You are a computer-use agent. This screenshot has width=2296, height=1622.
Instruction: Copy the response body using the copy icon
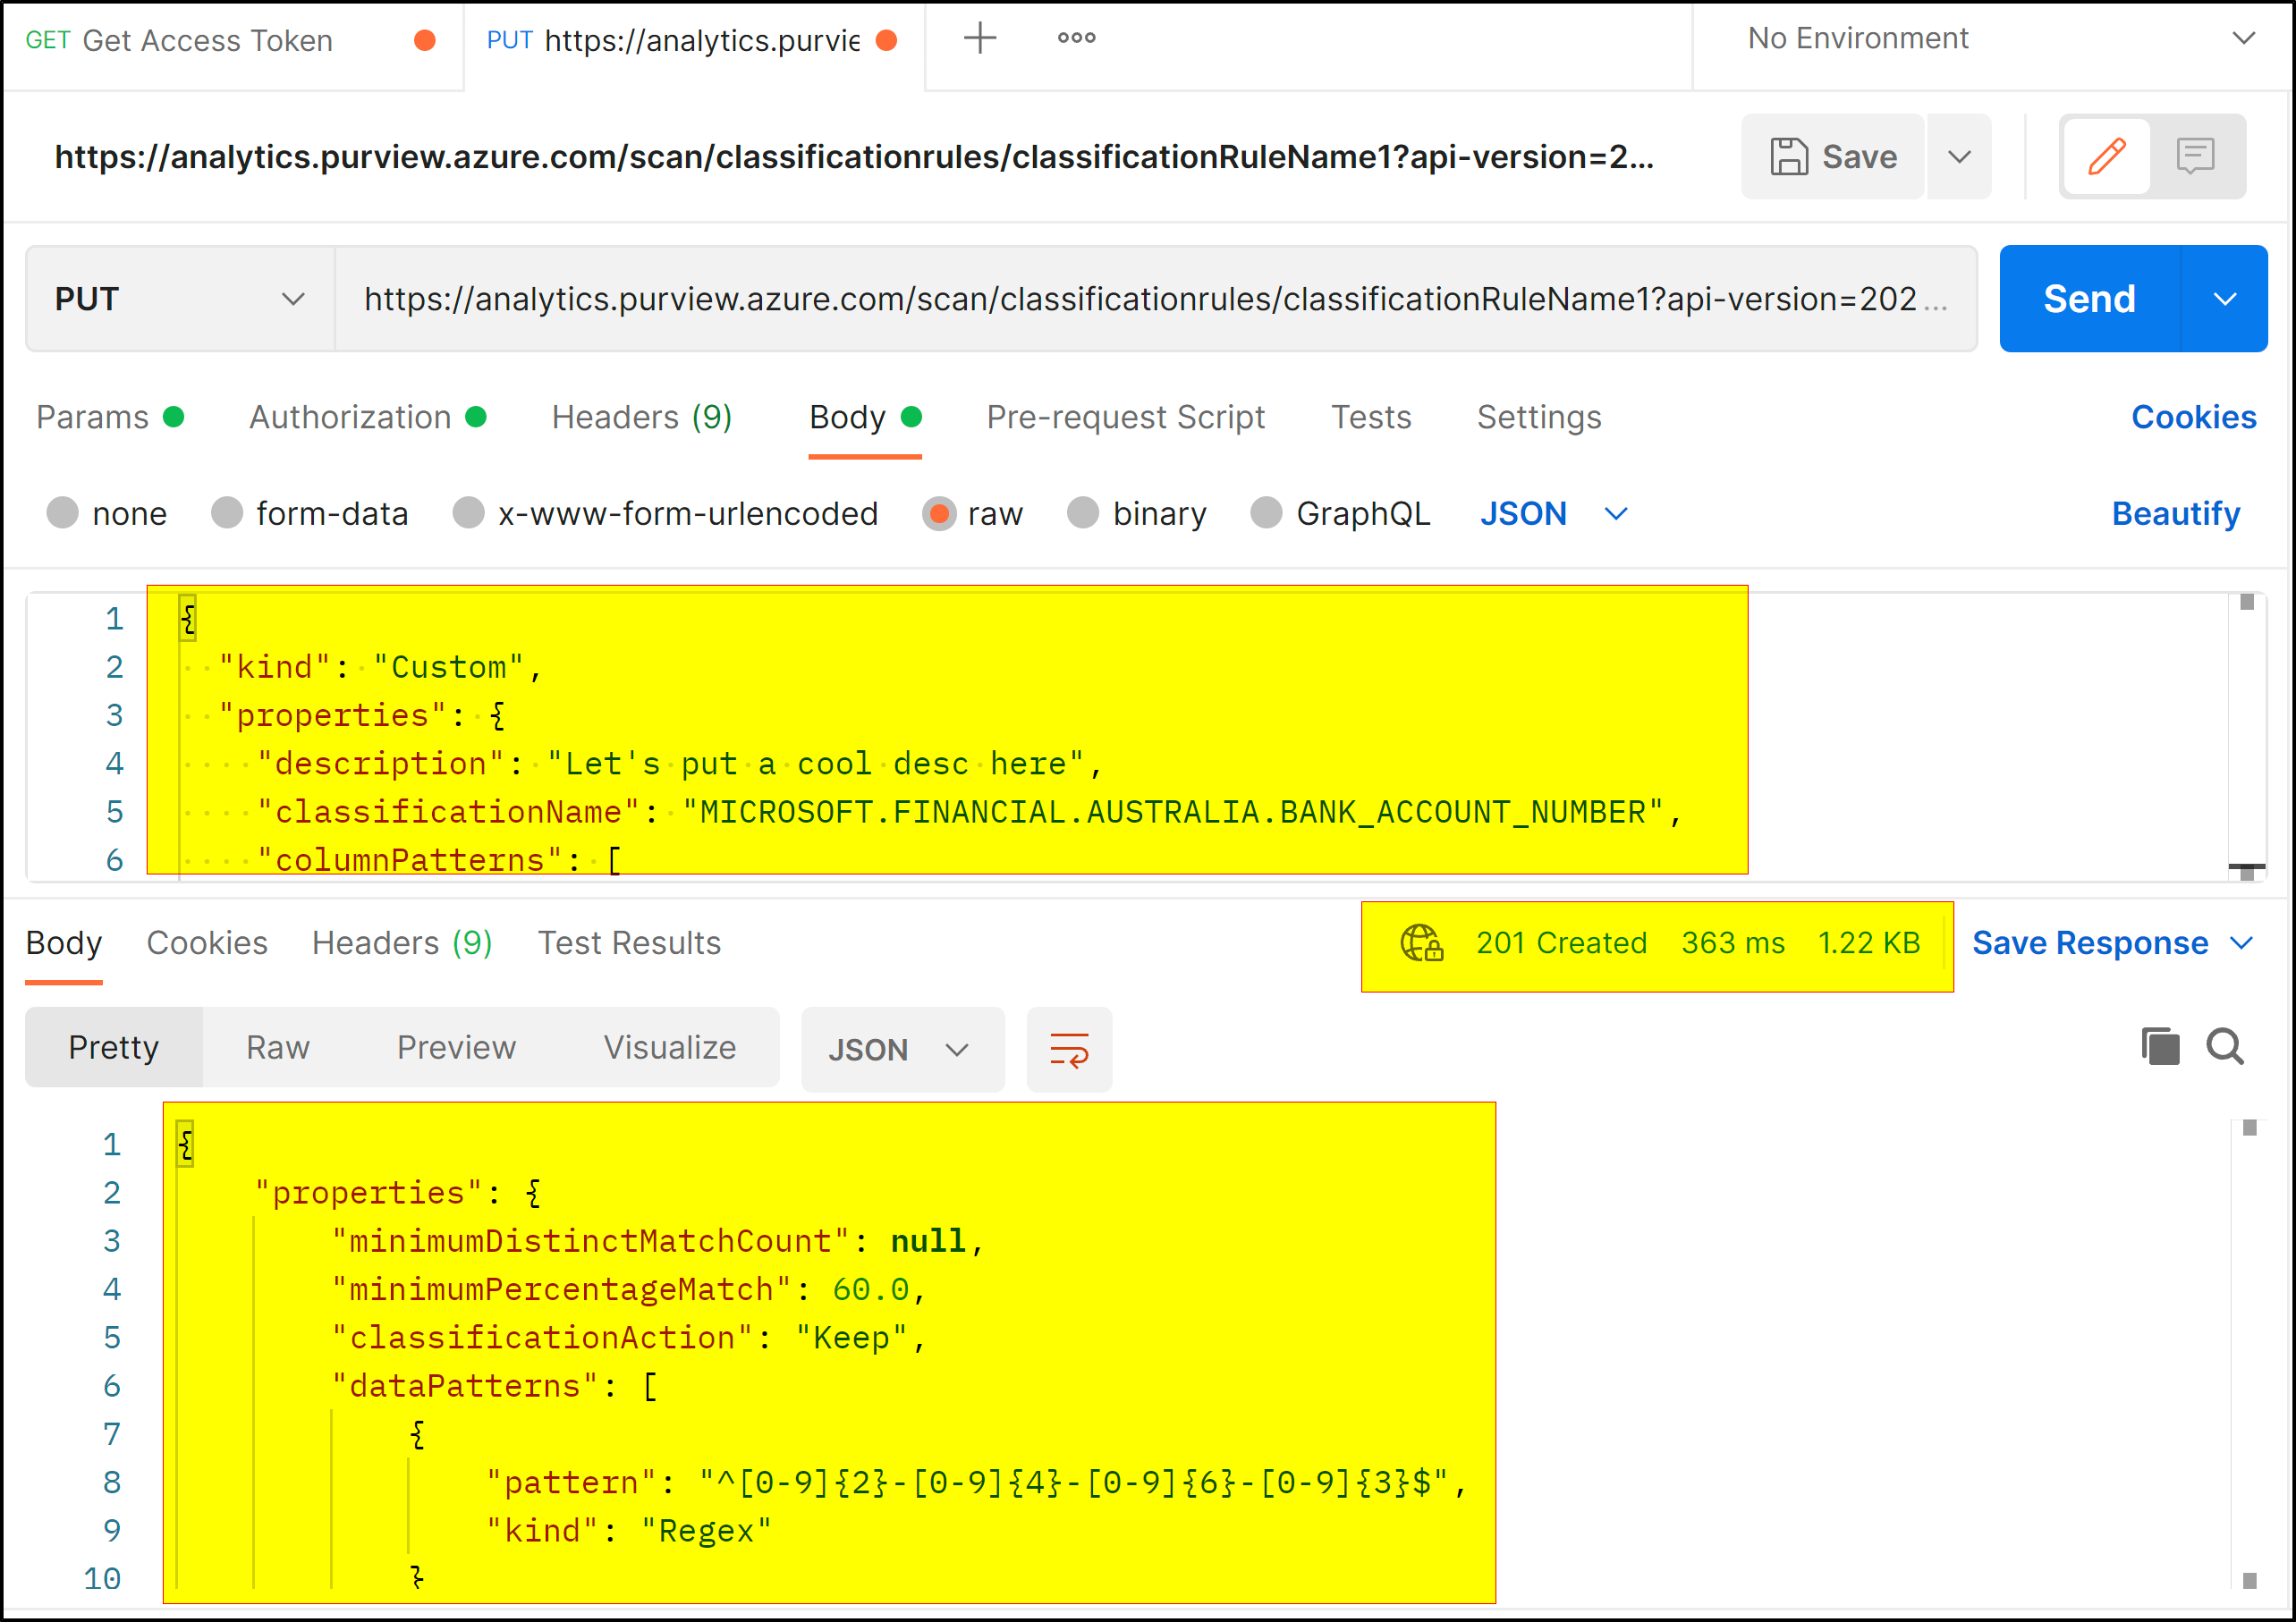click(2160, 1046)
